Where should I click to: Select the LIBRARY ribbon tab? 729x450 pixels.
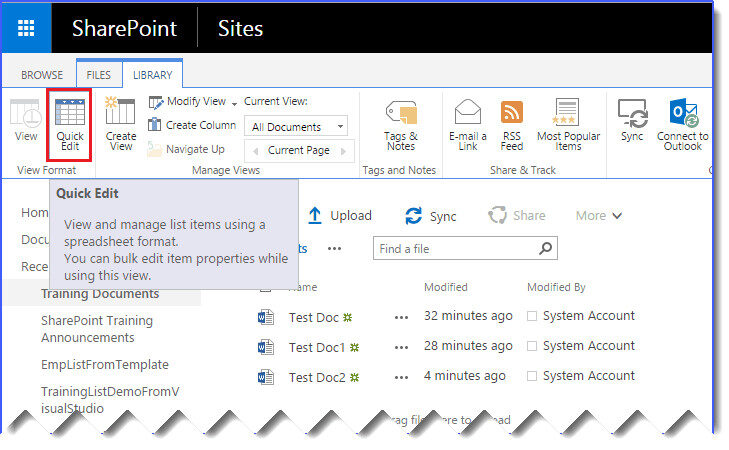pos(152,75)
